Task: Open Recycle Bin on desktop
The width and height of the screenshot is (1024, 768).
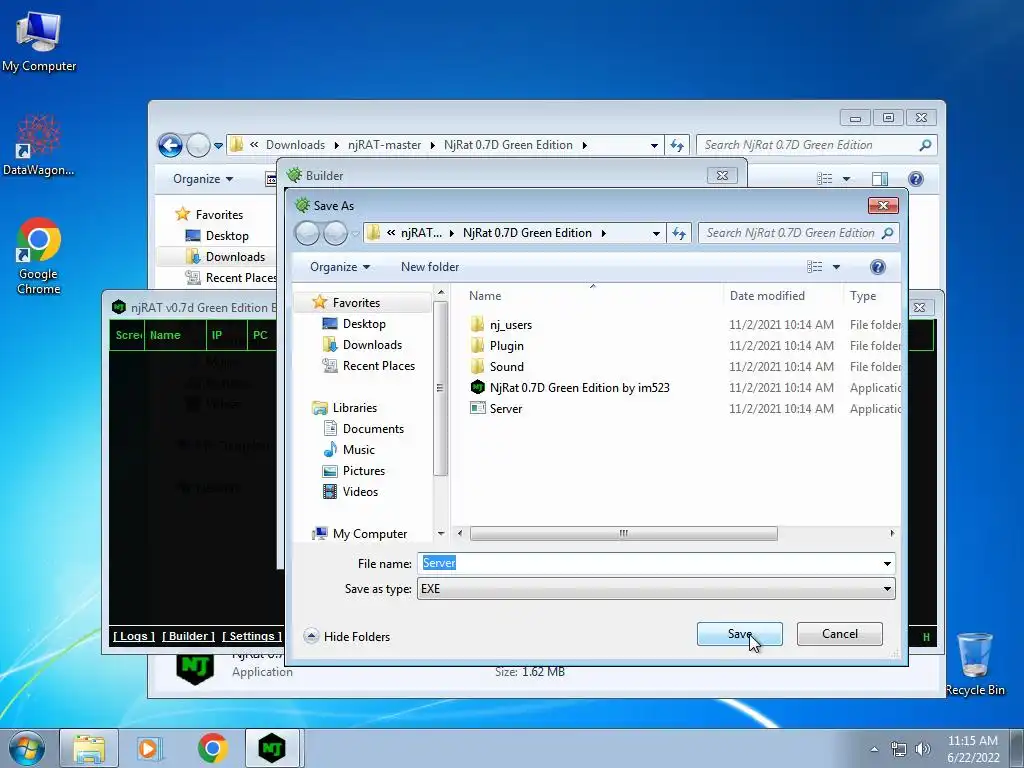Action: tap(975, 664)
